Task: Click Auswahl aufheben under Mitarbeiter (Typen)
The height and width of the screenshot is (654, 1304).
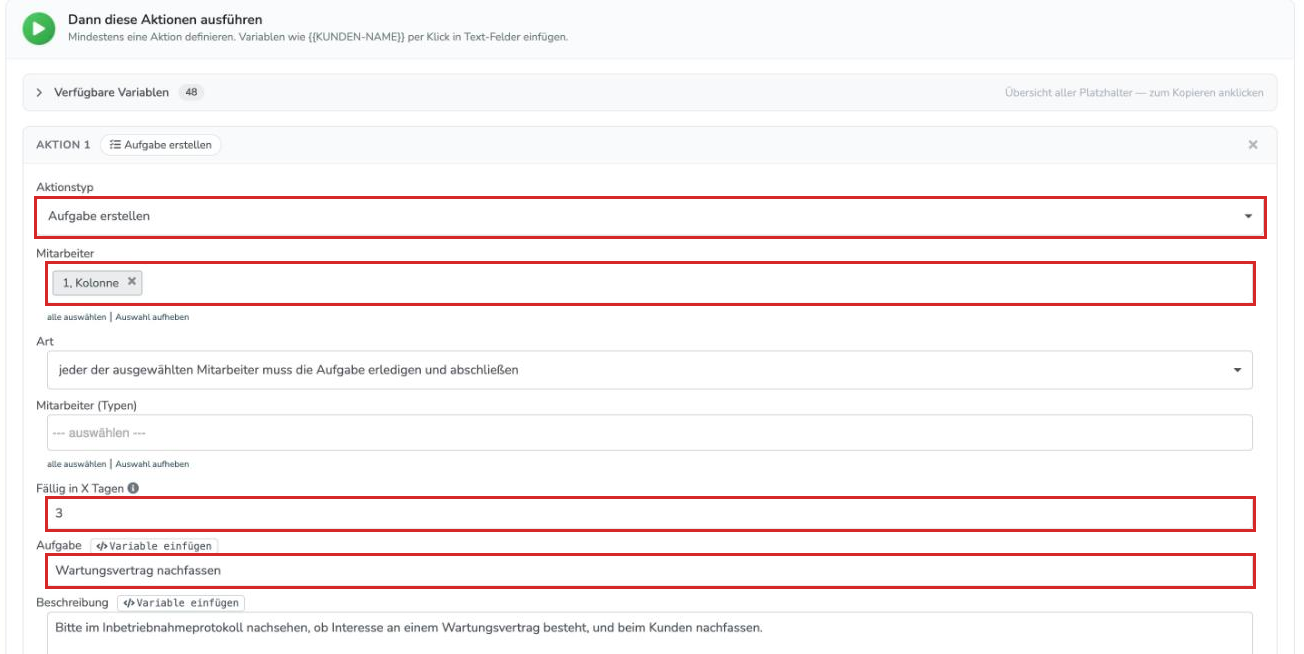Action: (x=152, y=464)
